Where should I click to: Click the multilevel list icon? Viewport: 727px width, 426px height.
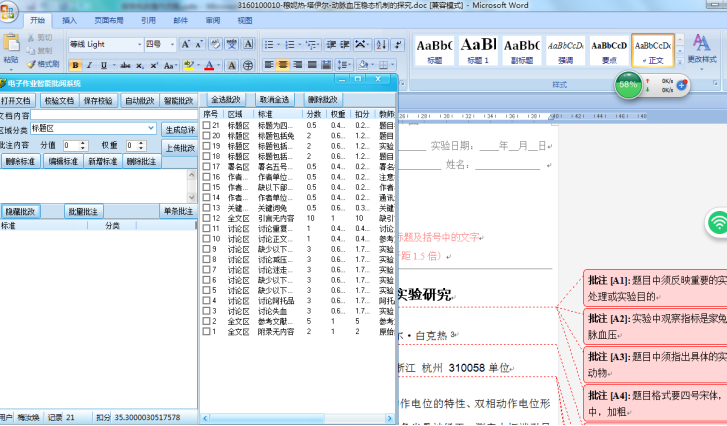[x=311, y=45]
